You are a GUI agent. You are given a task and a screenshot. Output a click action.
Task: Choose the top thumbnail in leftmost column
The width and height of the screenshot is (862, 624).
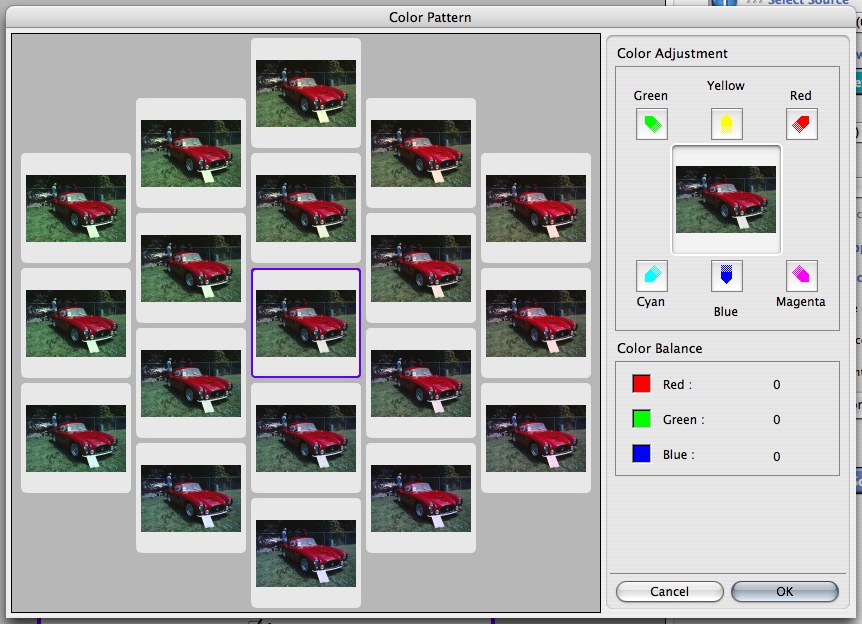(76, 208)
